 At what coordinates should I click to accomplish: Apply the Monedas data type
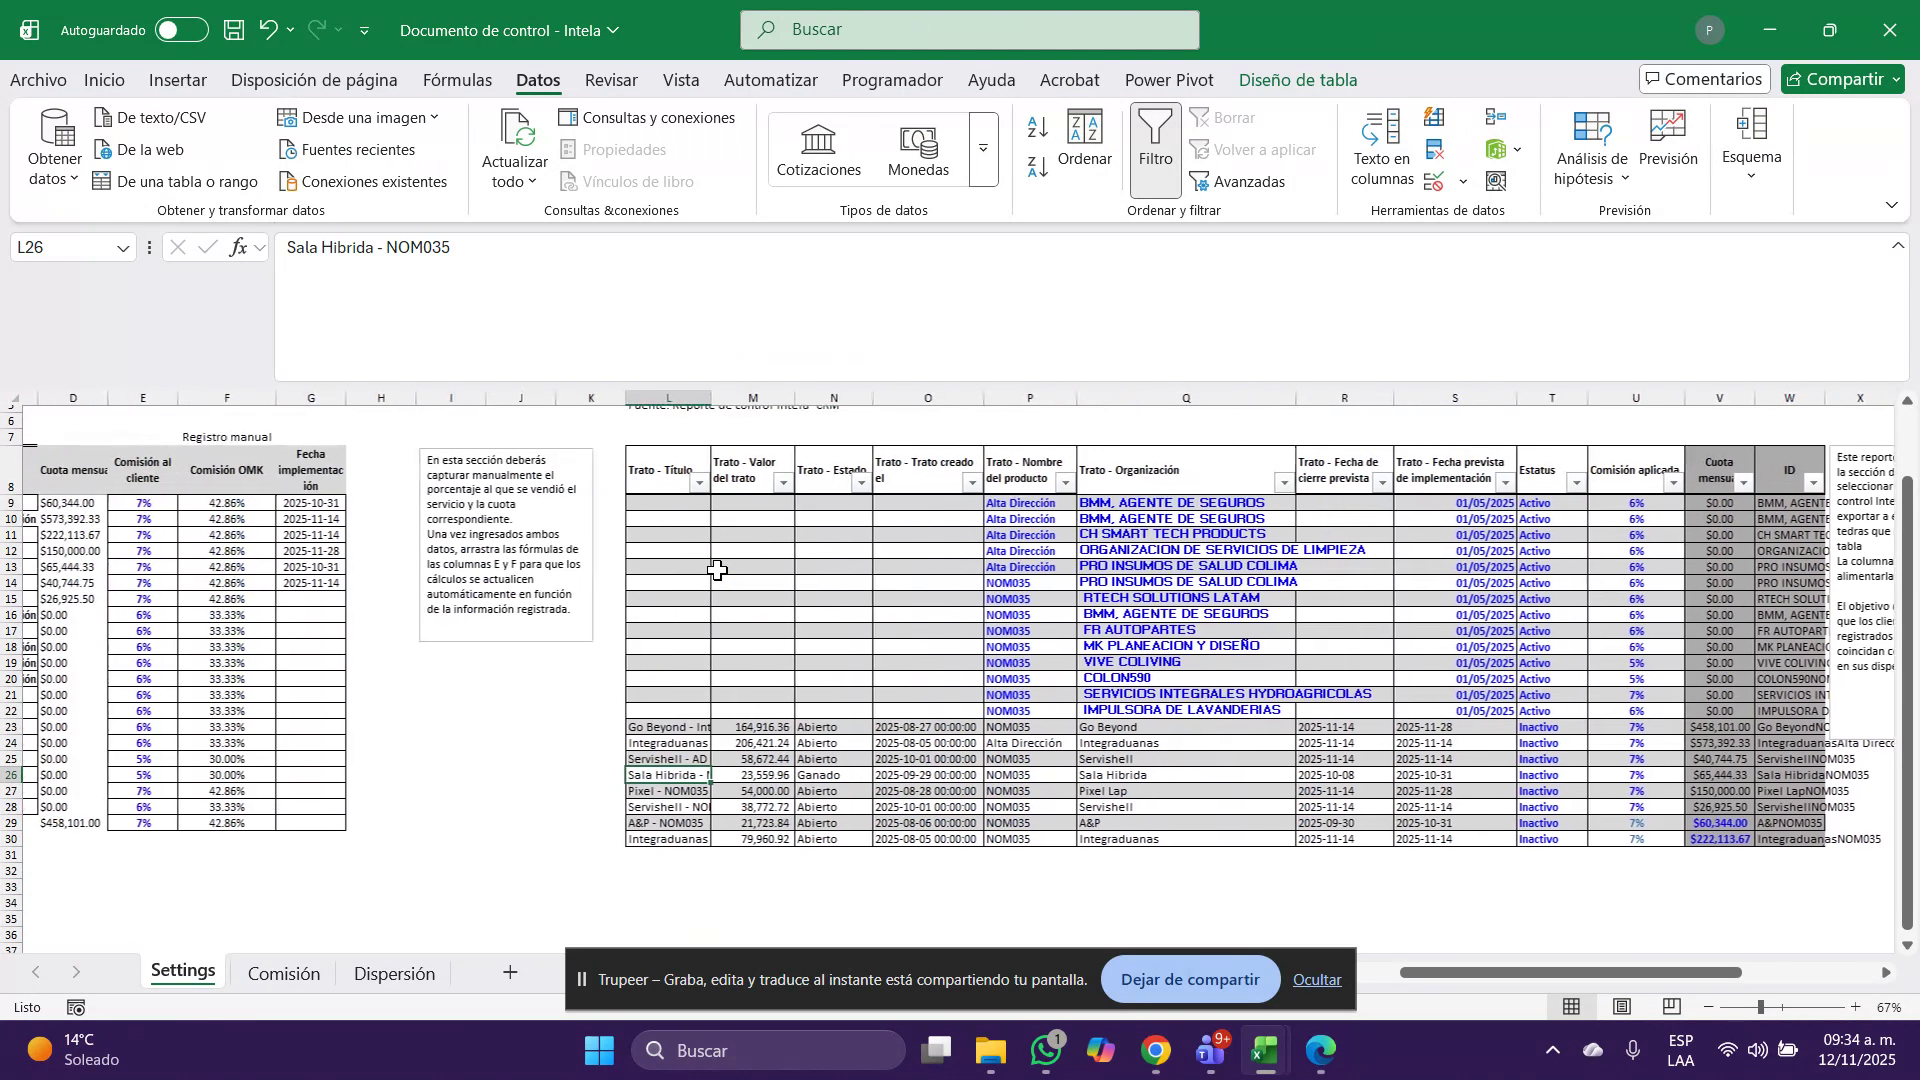918,148
